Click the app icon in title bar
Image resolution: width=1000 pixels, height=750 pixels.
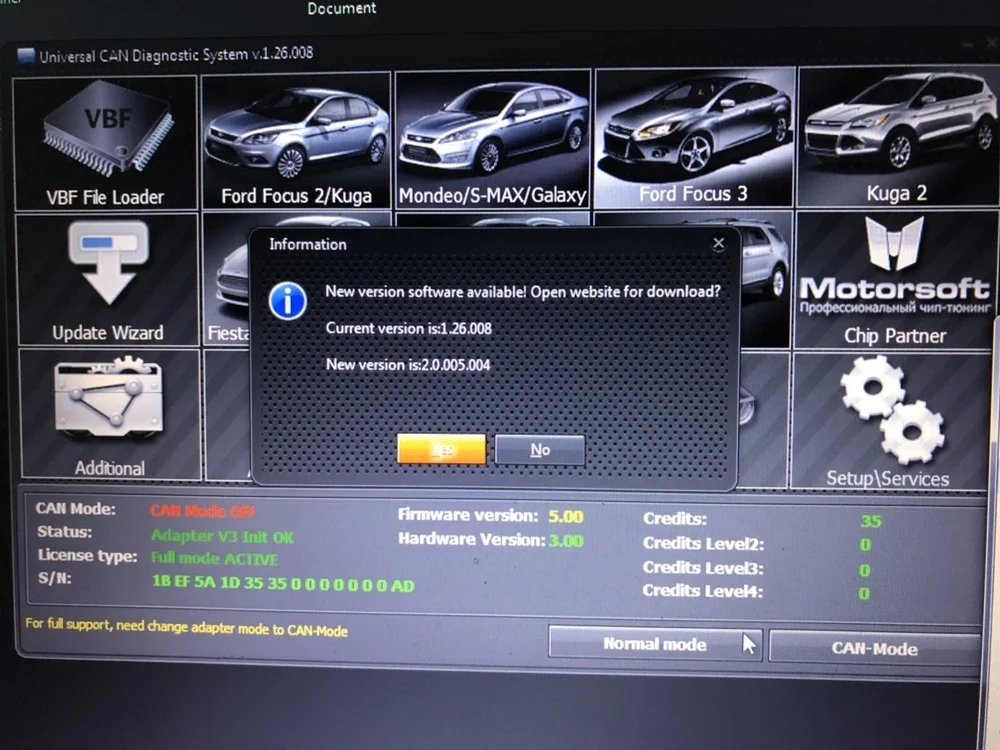coord(26,56)
